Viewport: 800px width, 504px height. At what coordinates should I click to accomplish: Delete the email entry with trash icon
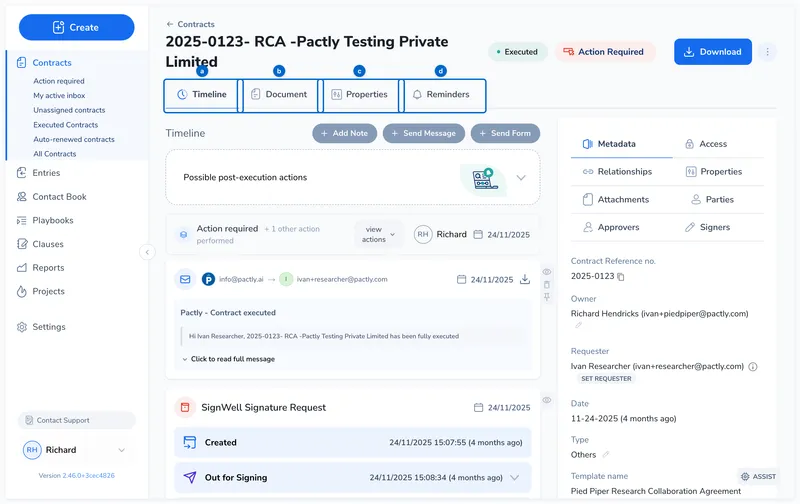click(546, 285)
